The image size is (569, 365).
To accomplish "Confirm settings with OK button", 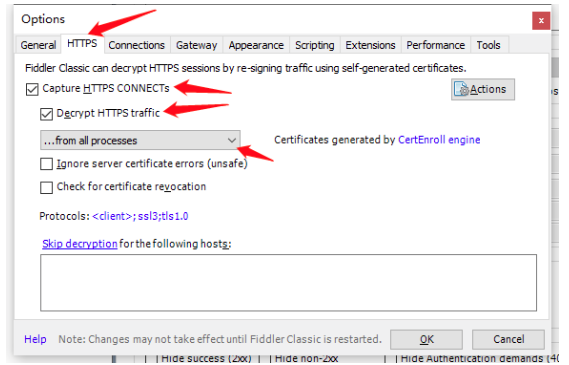I will tap(426, 340).
